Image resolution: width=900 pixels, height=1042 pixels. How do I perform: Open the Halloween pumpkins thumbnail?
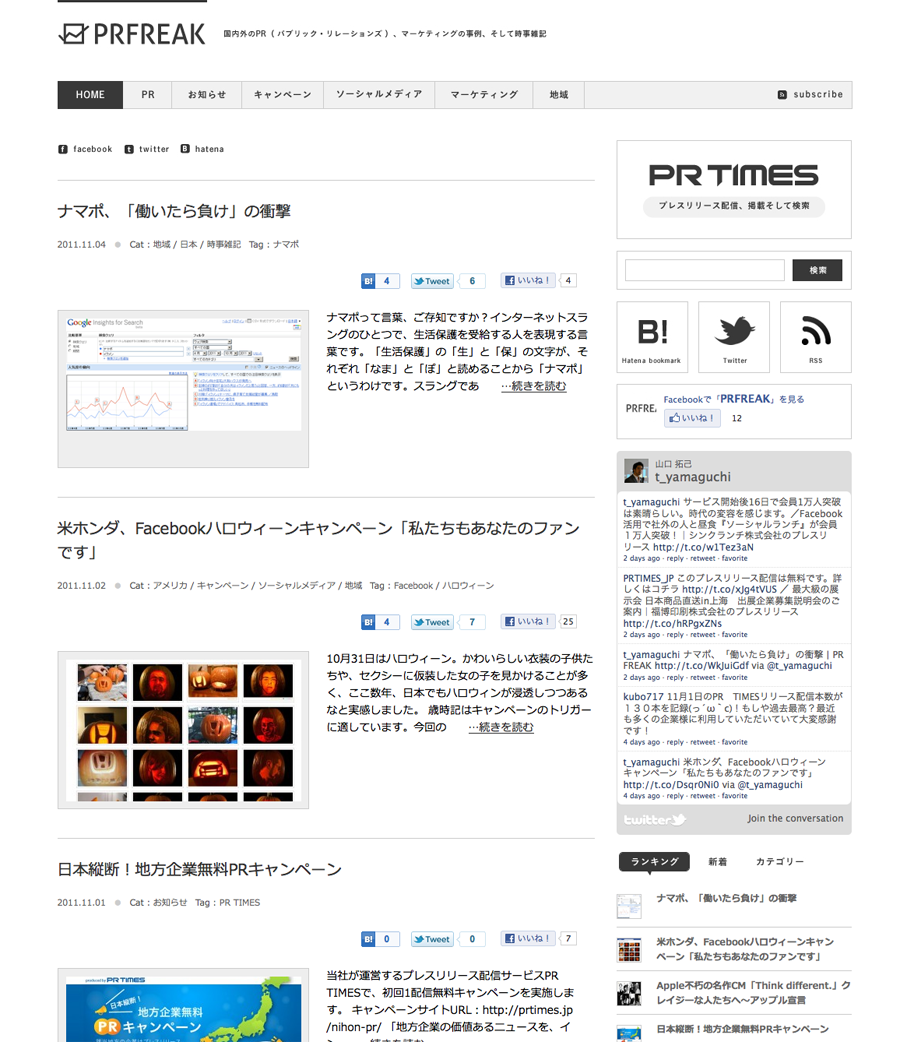[183, 730]
